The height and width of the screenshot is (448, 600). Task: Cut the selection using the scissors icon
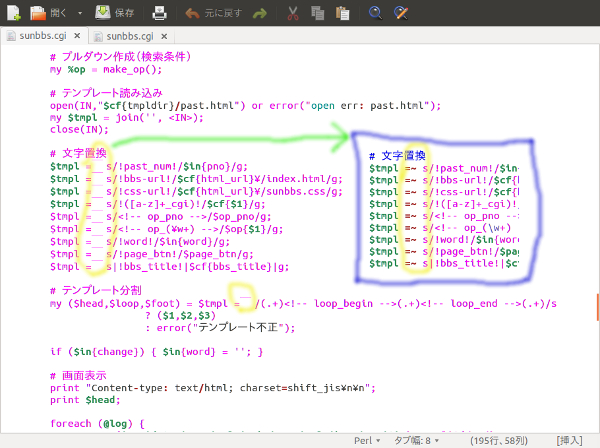pos(292,13)
